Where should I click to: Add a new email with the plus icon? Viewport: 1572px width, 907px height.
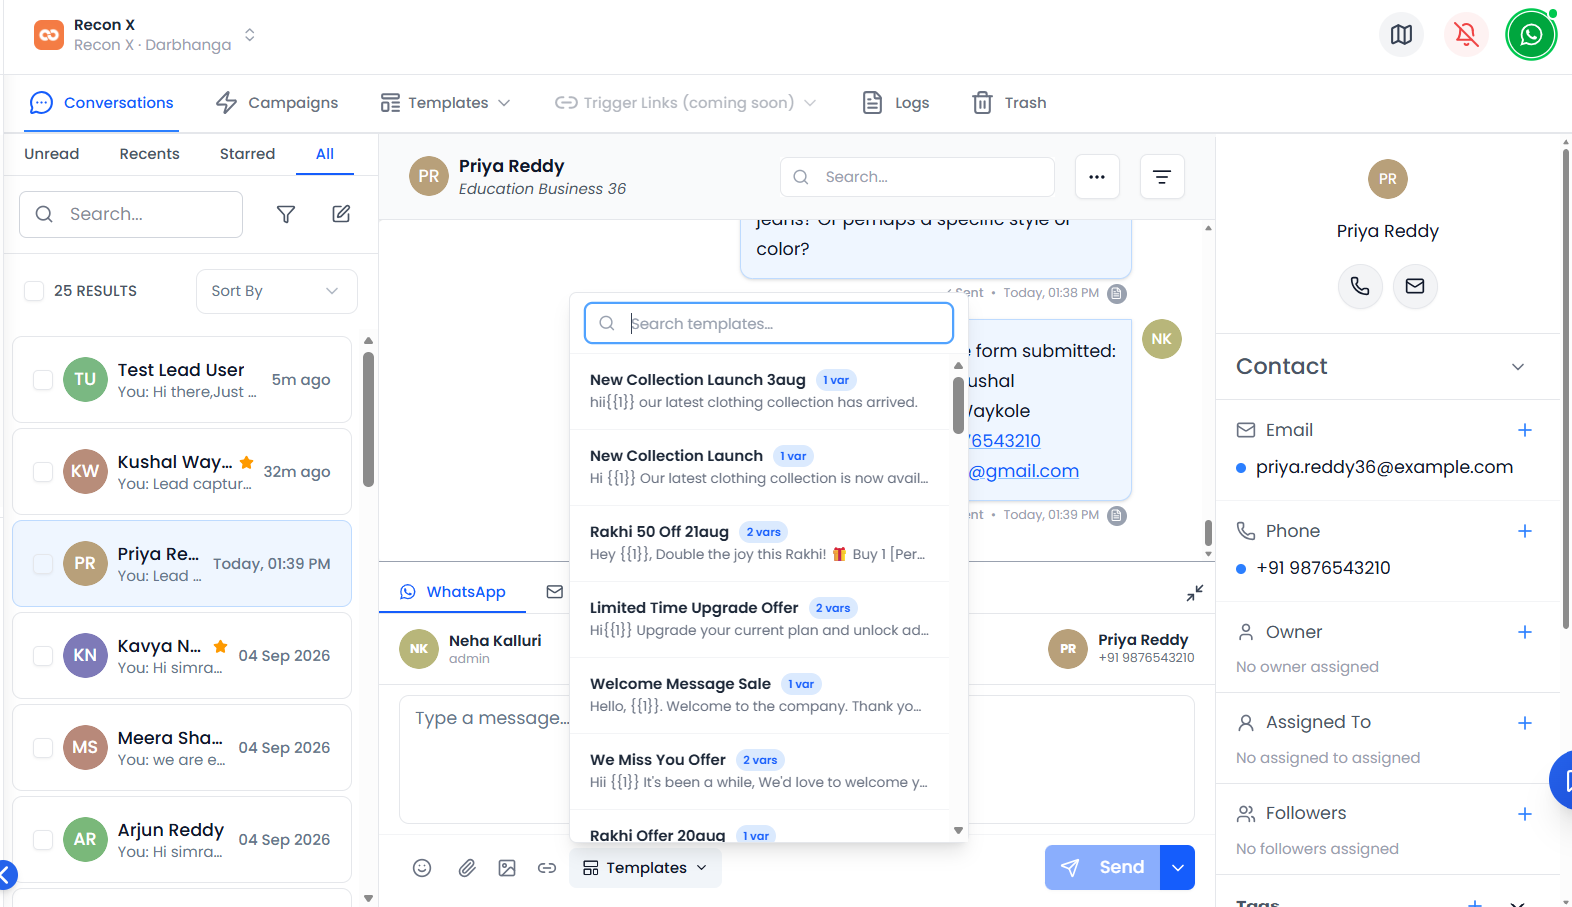1525,430
